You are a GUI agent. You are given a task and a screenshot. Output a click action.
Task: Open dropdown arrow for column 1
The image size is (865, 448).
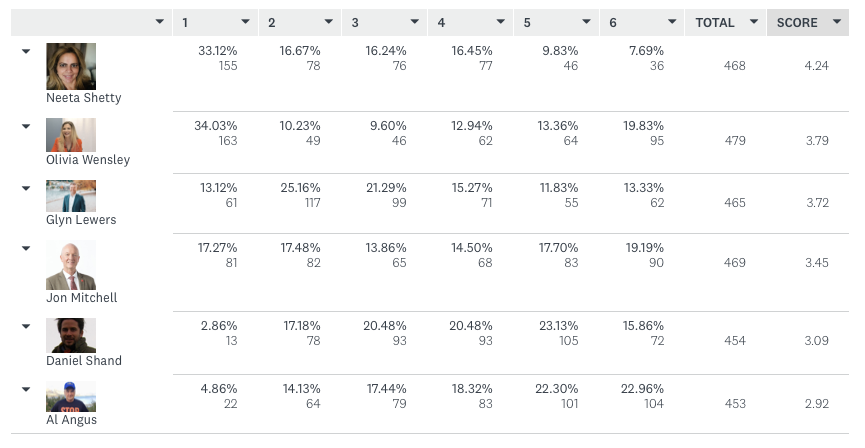[x=245, y=22]
